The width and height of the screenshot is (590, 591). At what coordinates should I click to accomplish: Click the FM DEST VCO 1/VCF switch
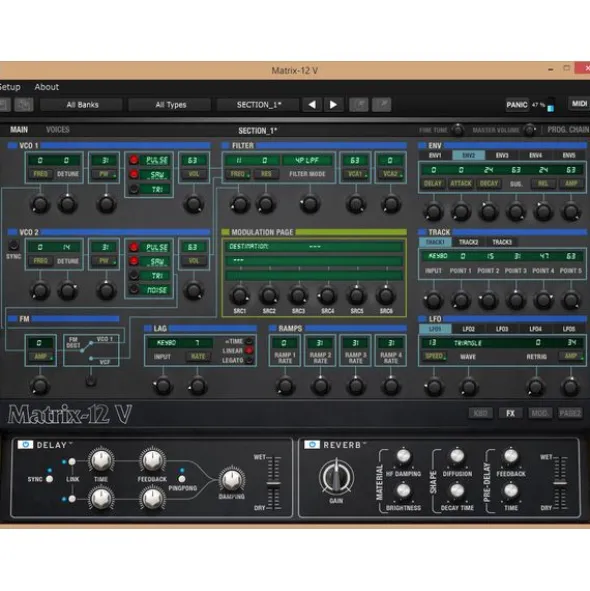pyautogui.click(x=90, y=381)
